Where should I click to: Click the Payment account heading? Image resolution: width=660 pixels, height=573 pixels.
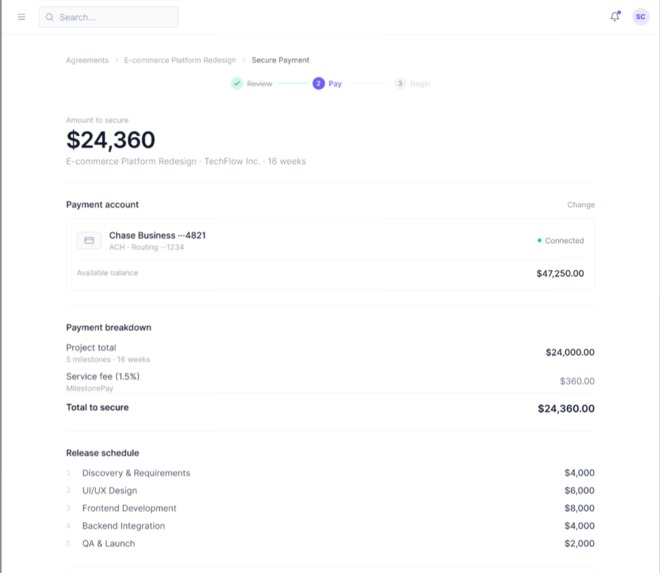[102, 205]
